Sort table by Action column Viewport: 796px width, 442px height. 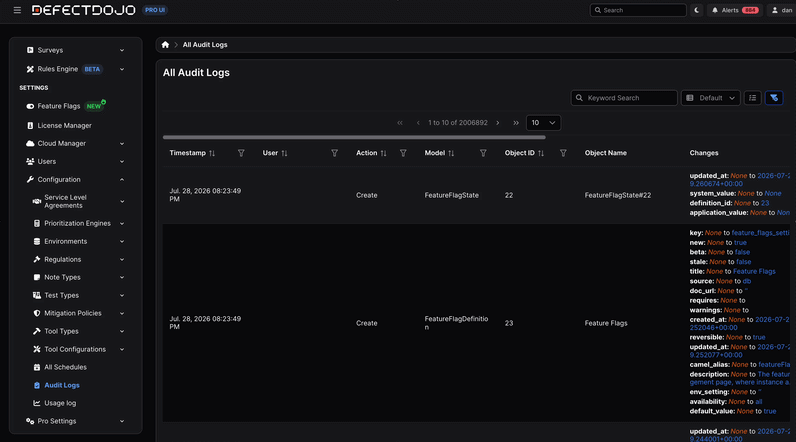(383, 153)
